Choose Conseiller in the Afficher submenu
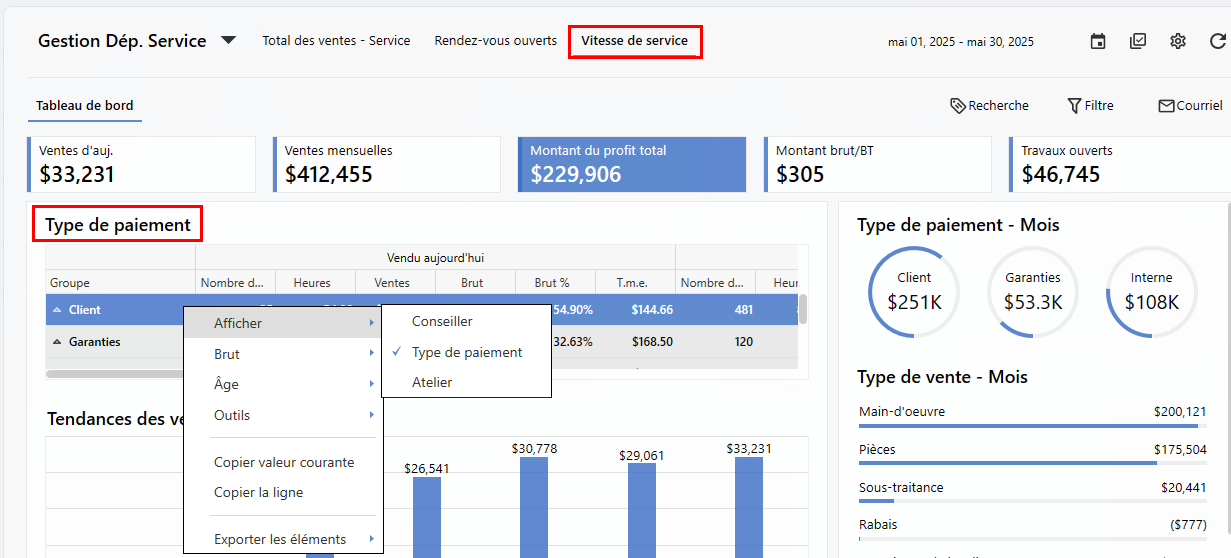1231x558 pixels. tap(442, 321)
